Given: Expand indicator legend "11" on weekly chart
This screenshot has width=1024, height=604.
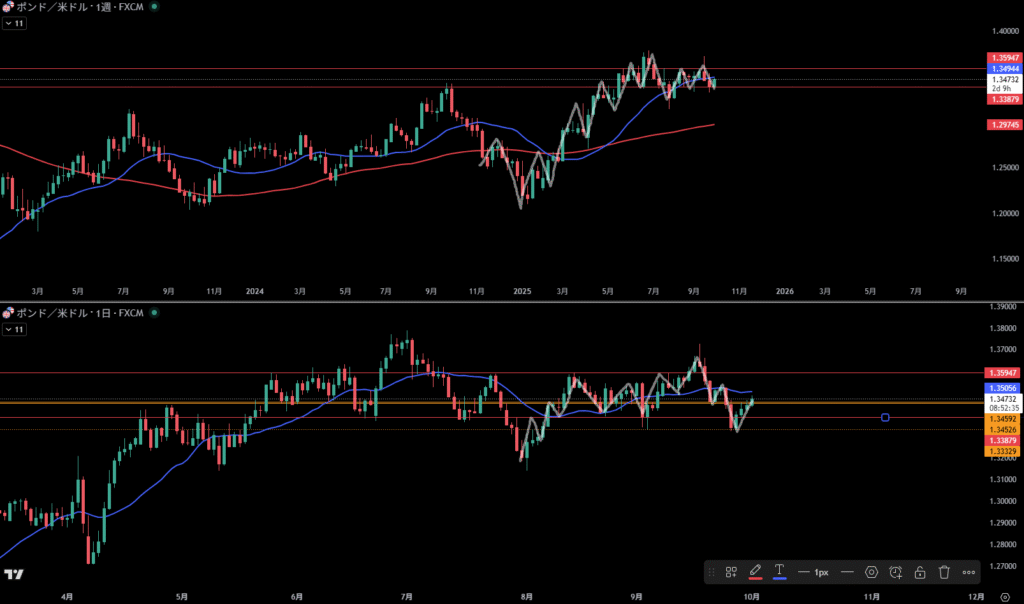Looking at the screenshot, I should [x=13, y=22].
